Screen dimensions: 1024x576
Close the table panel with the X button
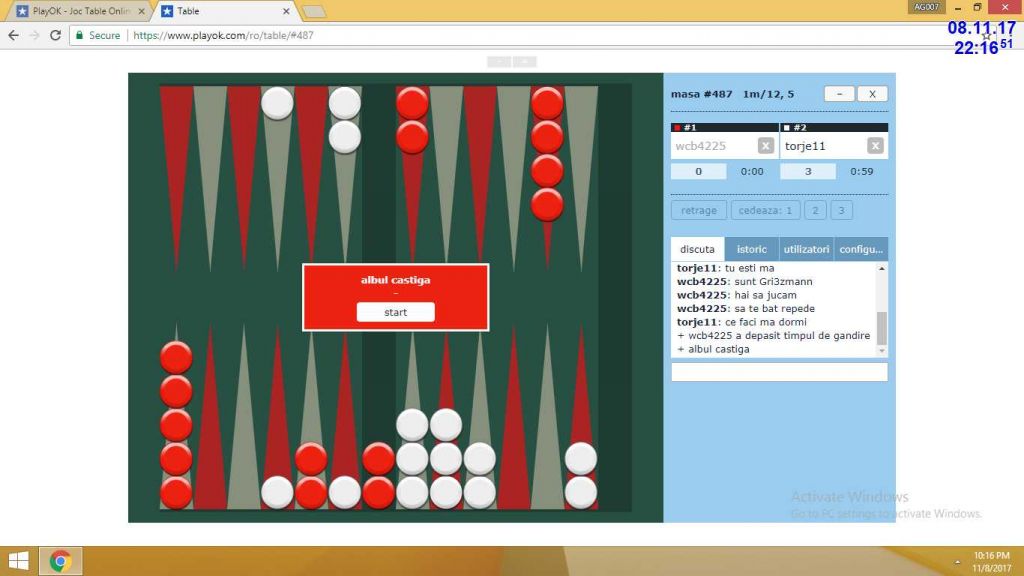[872, 94]
